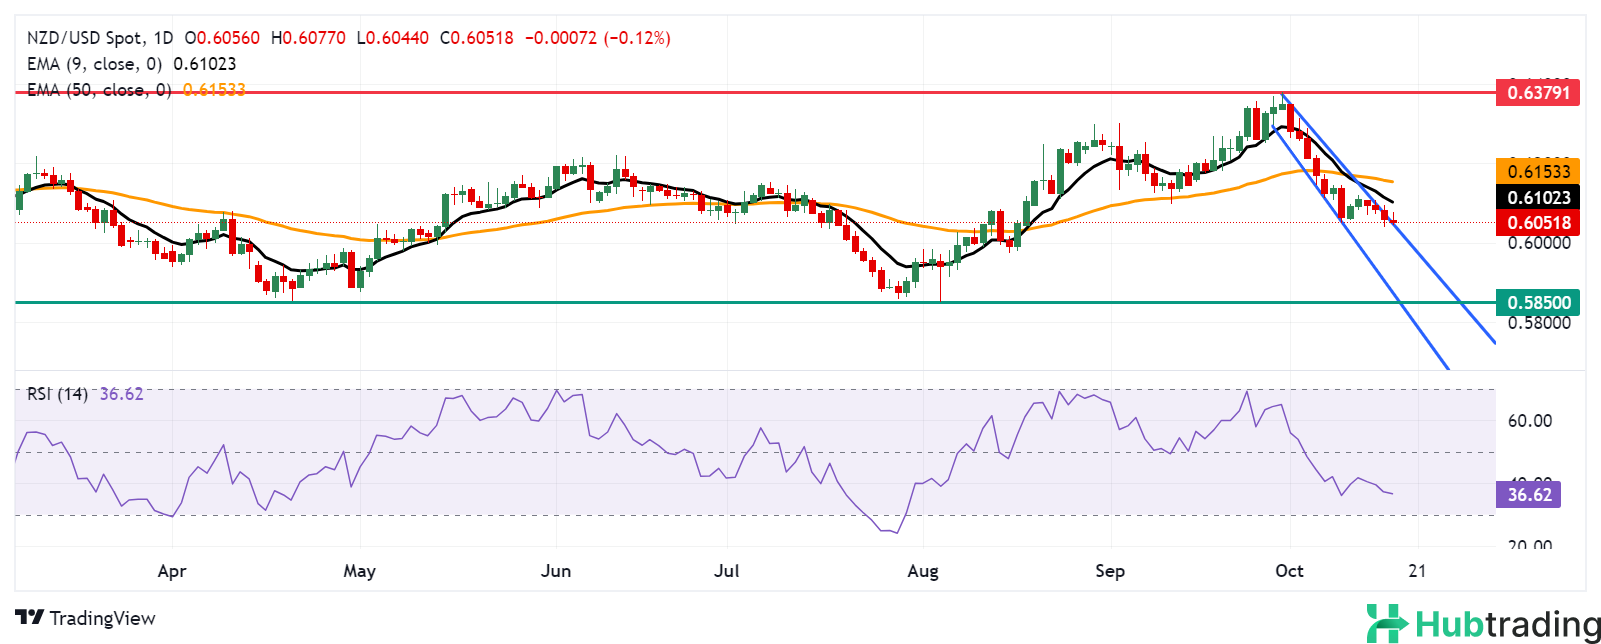Screen dimensions: 1601x644
Task: Click the 1D timeframe label
Action: (x=163, y=38)
